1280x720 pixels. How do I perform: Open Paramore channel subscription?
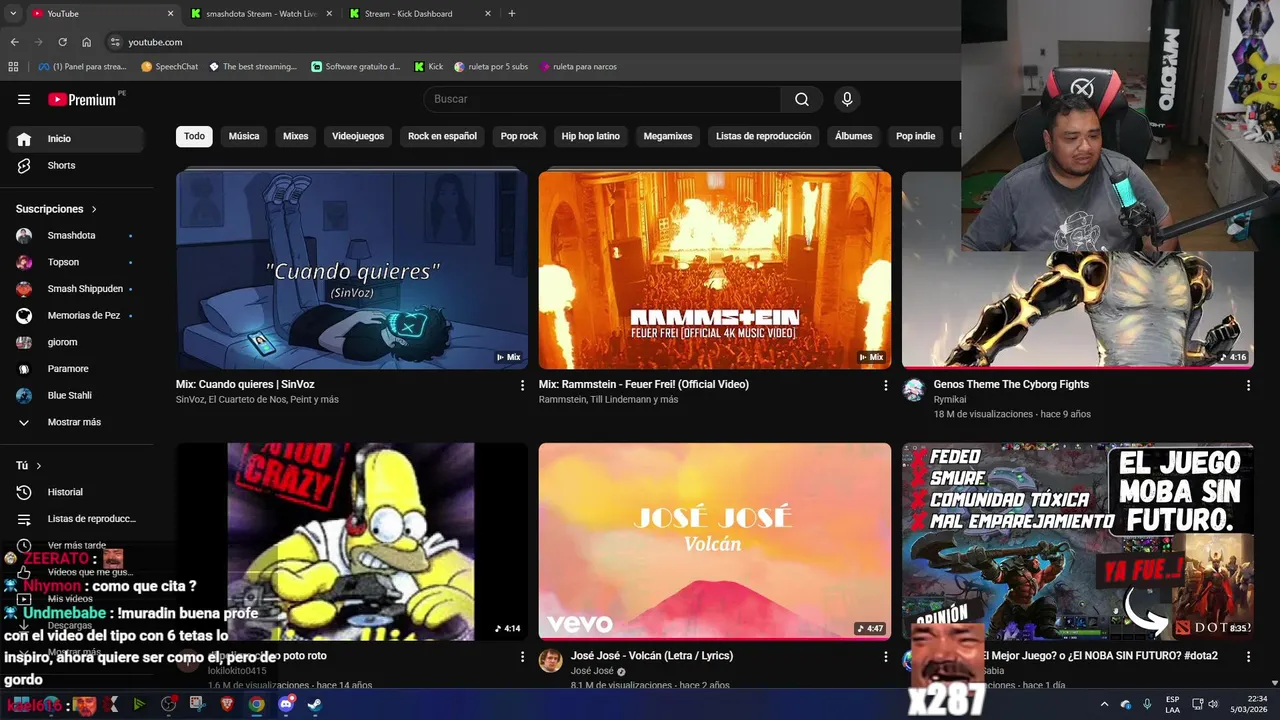click(76, 369)
